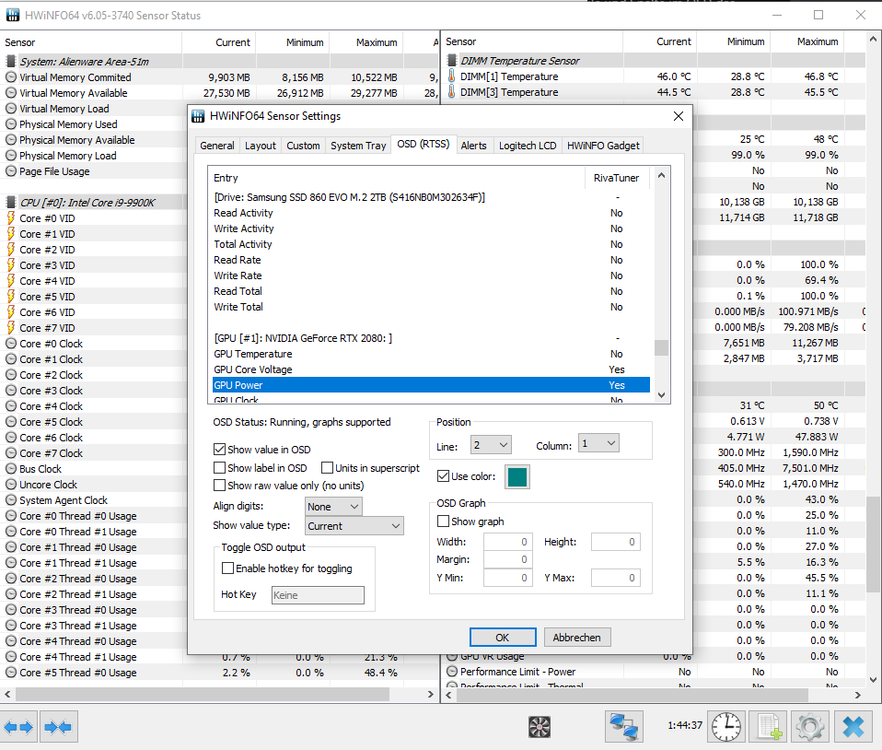Open the Line position dropdown
Screen dimensions: 882x750
(x=488, y=444)
